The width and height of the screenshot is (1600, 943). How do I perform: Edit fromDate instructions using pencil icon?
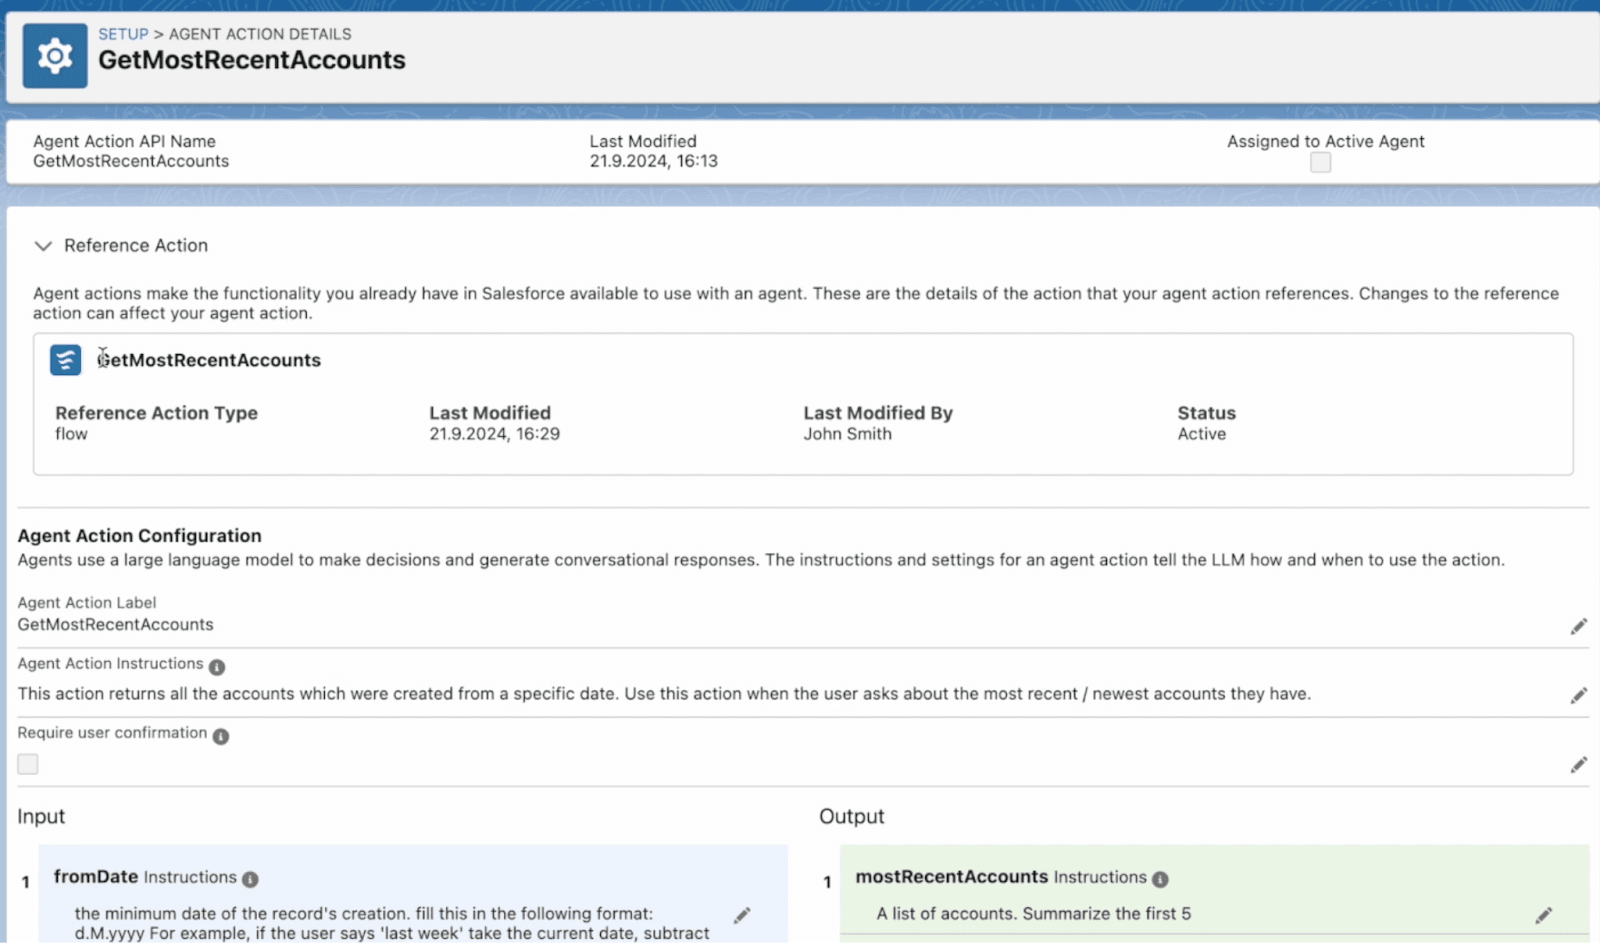point(742,916)
